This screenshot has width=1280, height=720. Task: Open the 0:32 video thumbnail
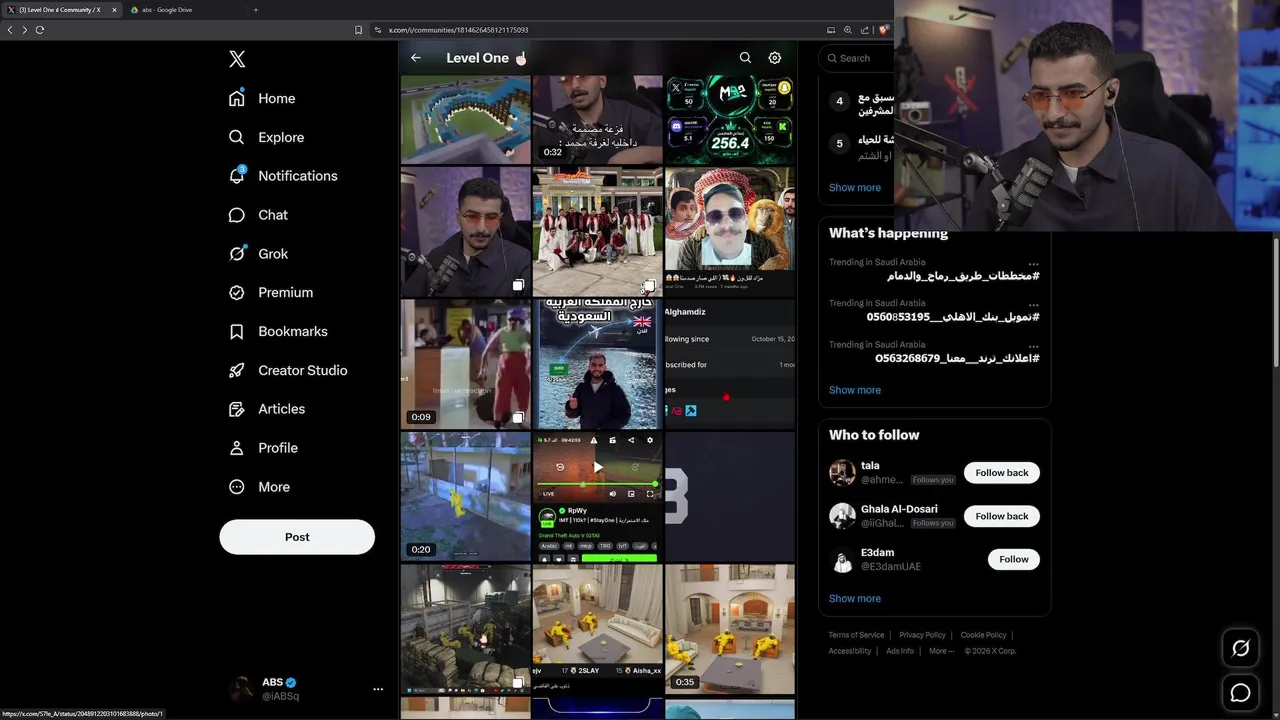pos(597,119)
